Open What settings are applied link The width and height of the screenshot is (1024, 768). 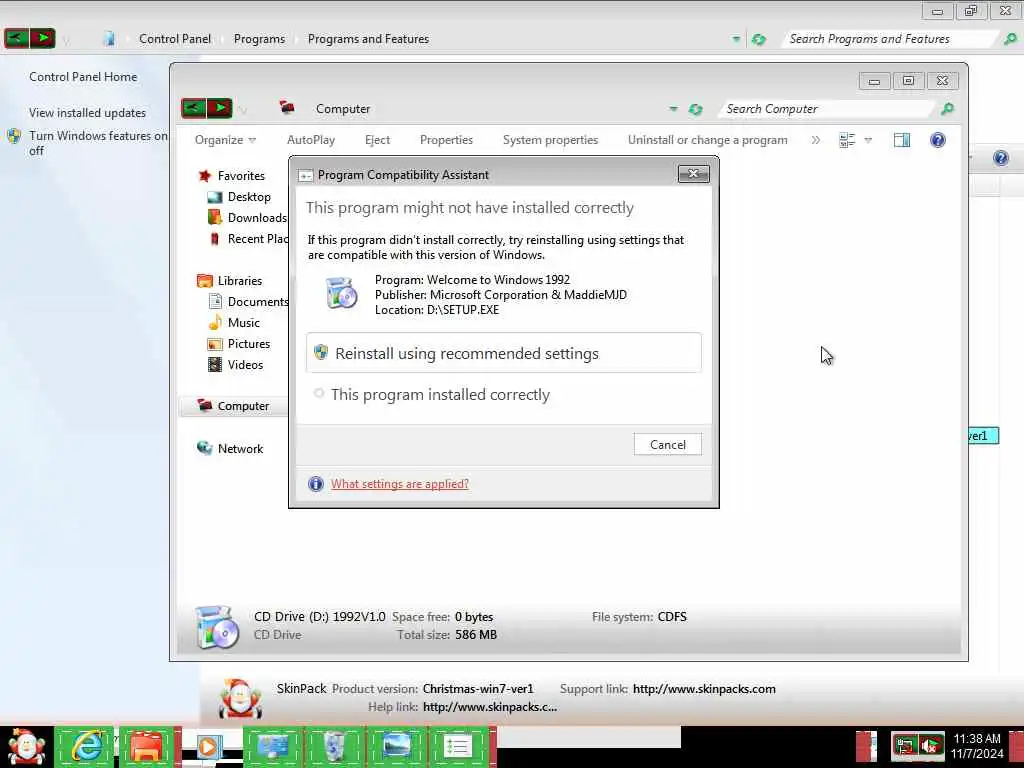click(x=400, y=484)
